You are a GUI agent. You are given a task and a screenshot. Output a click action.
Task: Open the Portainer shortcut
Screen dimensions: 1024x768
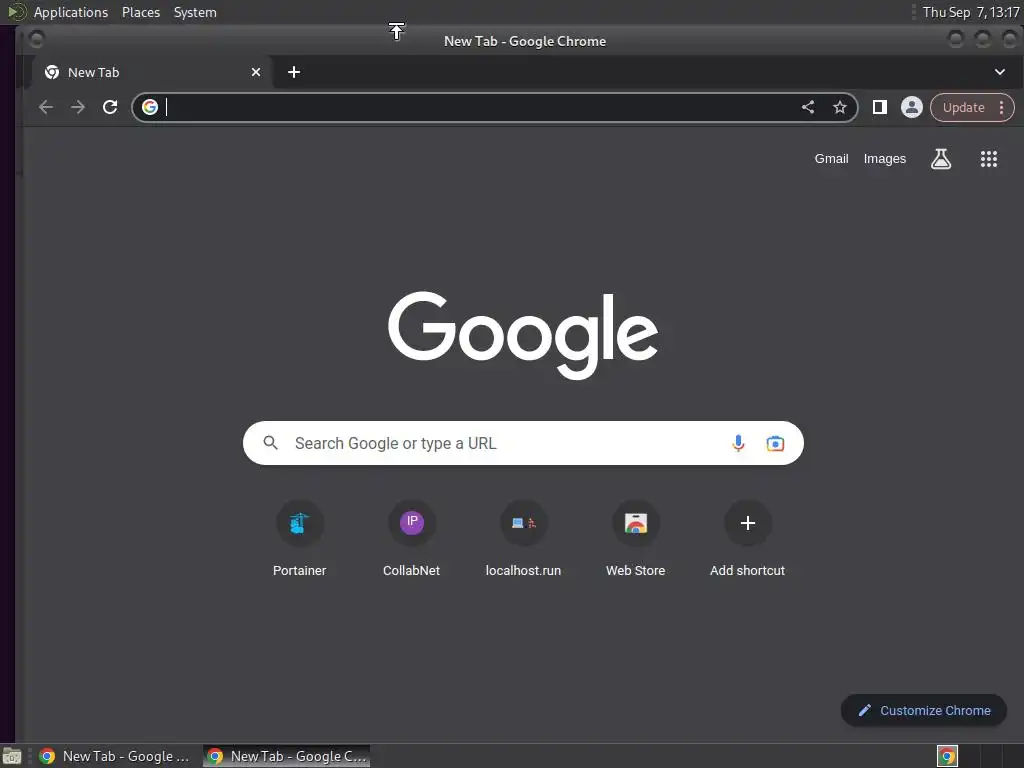tap(300, 539)
